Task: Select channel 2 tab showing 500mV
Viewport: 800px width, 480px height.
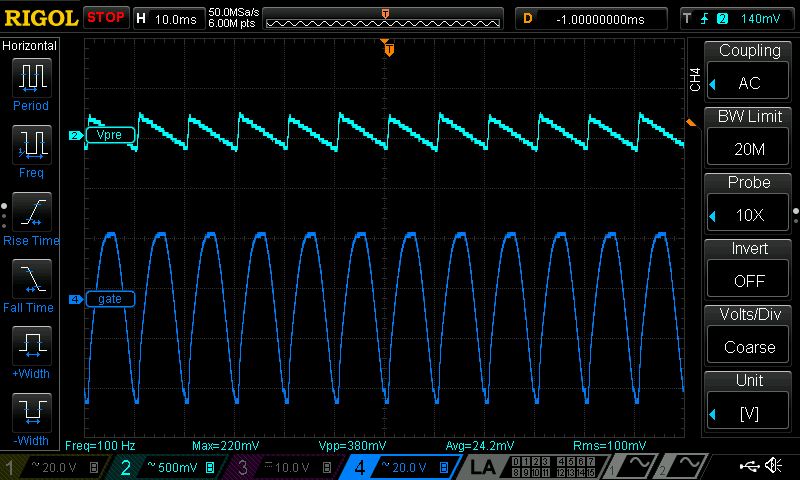Action: pos(168,467)
